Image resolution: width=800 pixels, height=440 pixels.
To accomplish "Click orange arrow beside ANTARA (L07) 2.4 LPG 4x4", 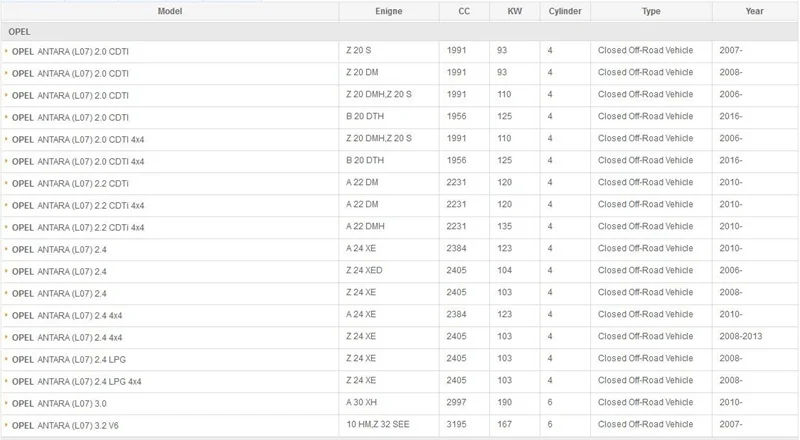I will (6, 381).
